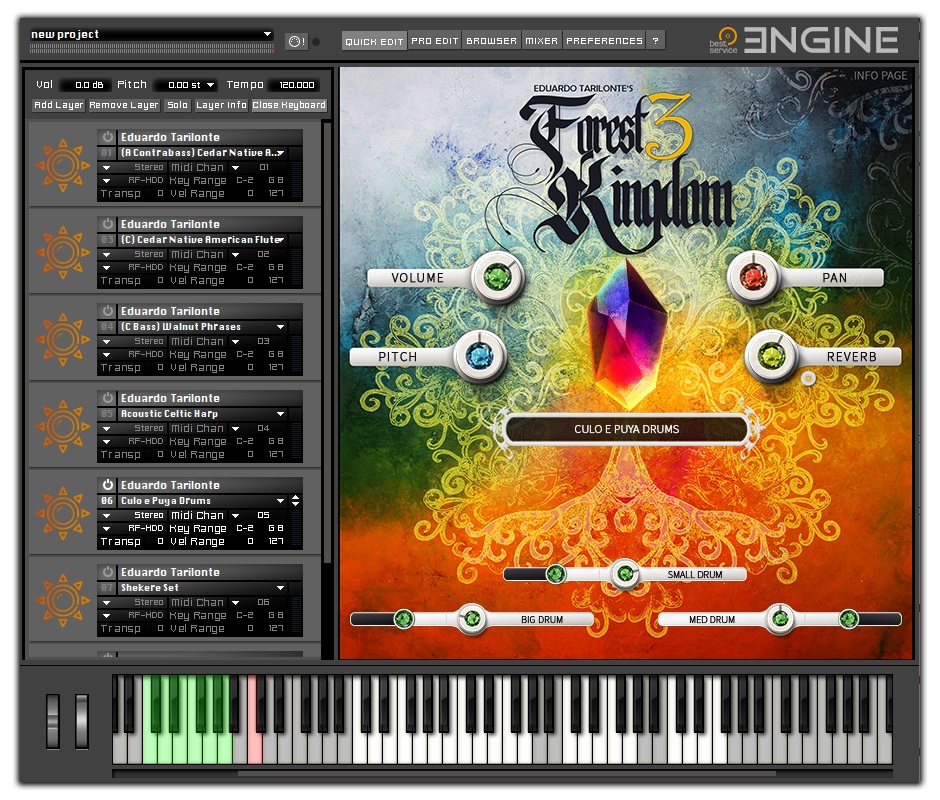Click the red PAN knob
The height and width of the screenshot is (800, 940).
point(754,278)
